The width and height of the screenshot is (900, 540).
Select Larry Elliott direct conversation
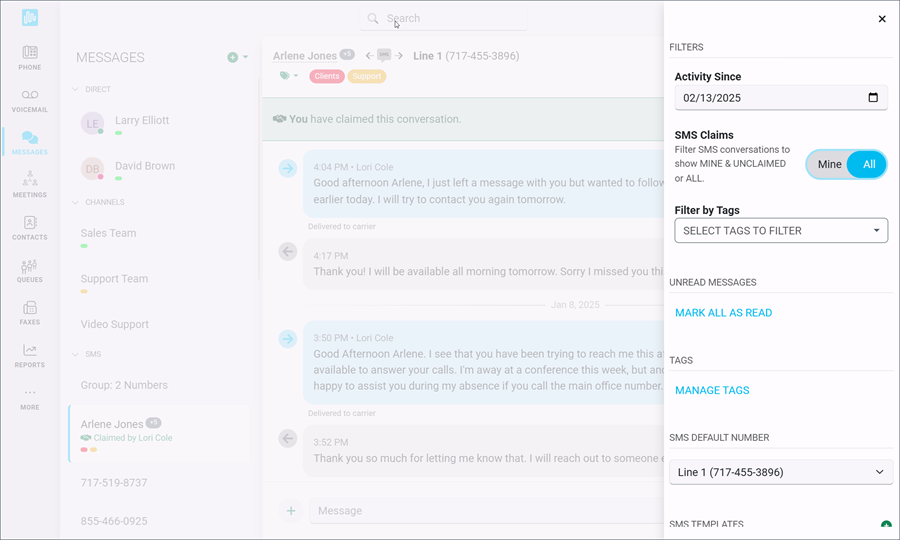[x=141, y=121]
